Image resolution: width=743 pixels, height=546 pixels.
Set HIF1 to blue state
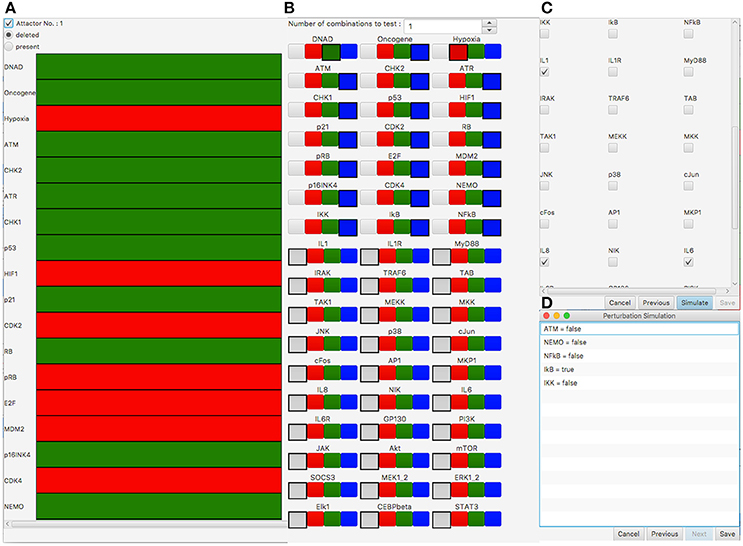point(492,110)
